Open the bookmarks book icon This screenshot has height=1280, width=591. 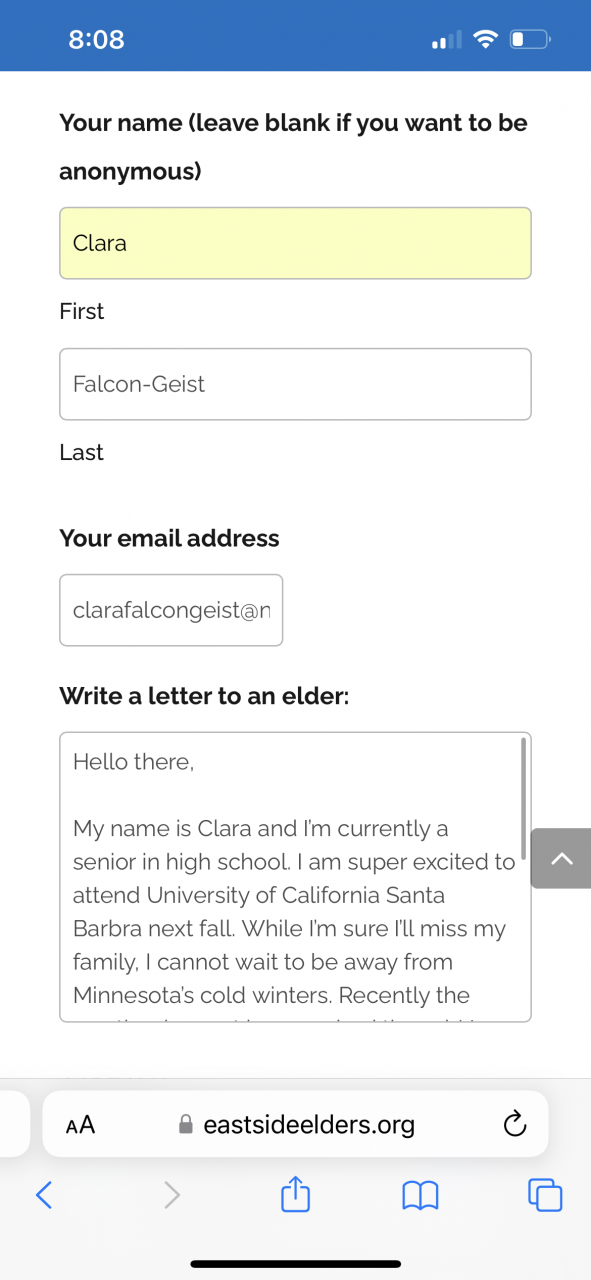pyautogui.click(x=420, y=1195)
